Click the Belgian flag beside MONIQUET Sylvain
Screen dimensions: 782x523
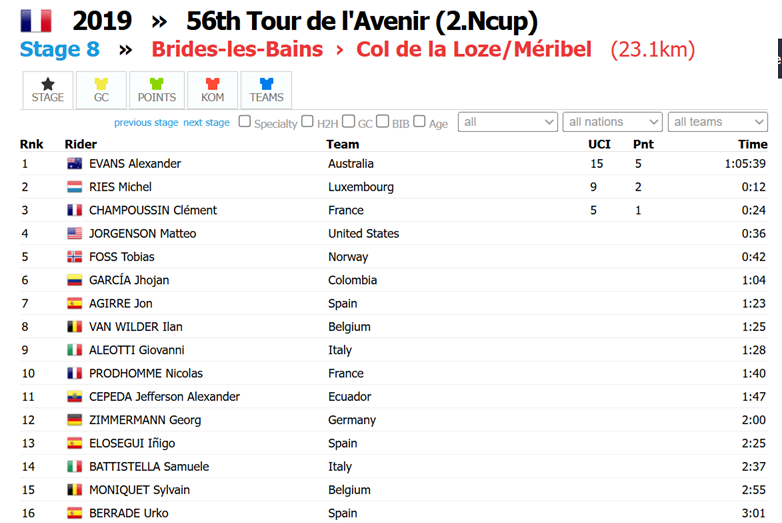pyautogui.click(x=74, y=490)
